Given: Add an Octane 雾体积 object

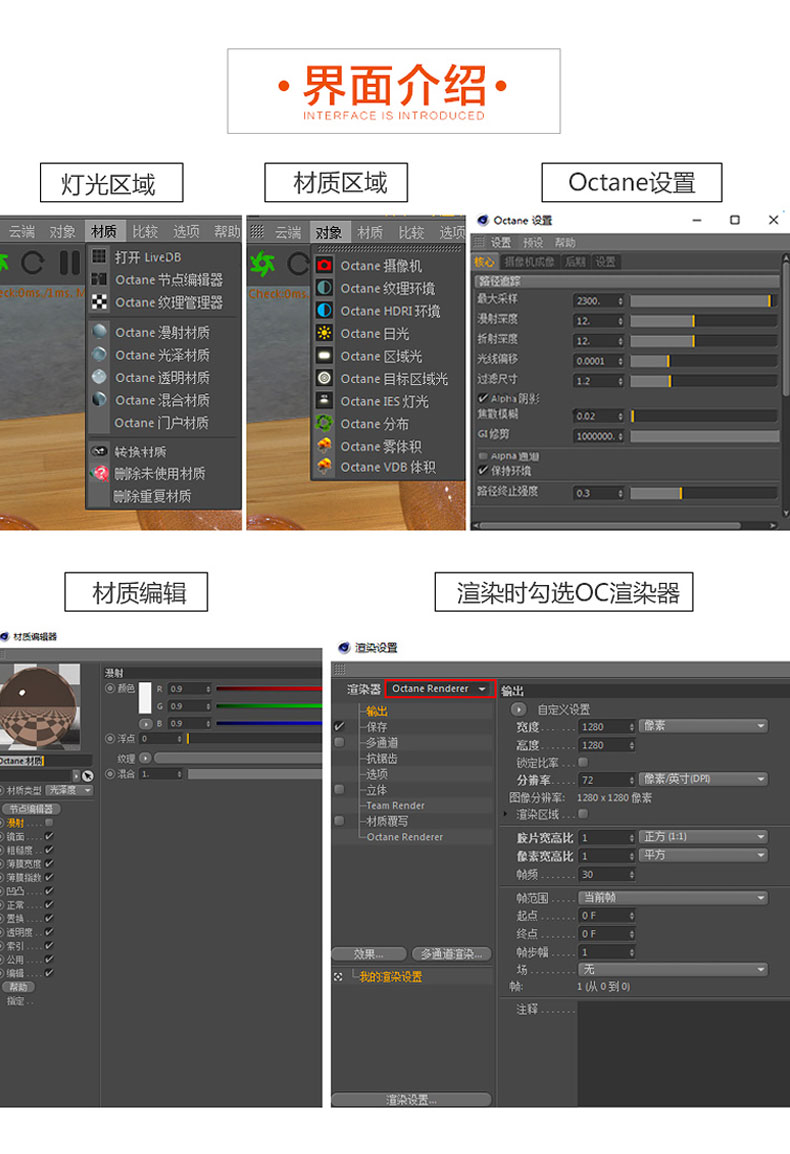Looking at the screenshot, I should 381,447.
